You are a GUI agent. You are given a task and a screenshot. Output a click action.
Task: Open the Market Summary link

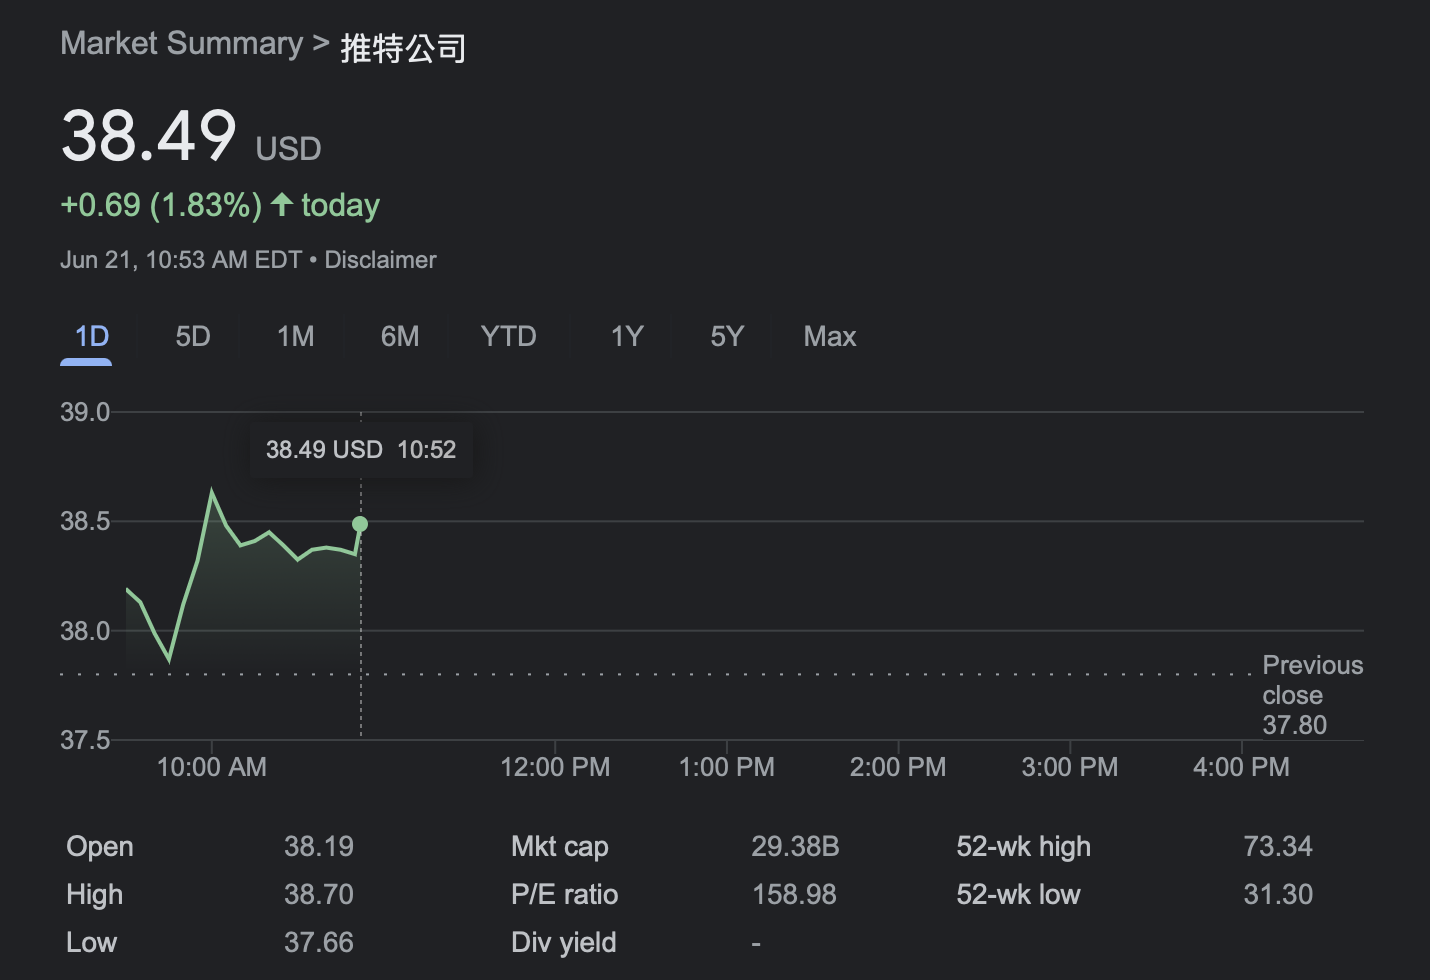tap(181, 43)
